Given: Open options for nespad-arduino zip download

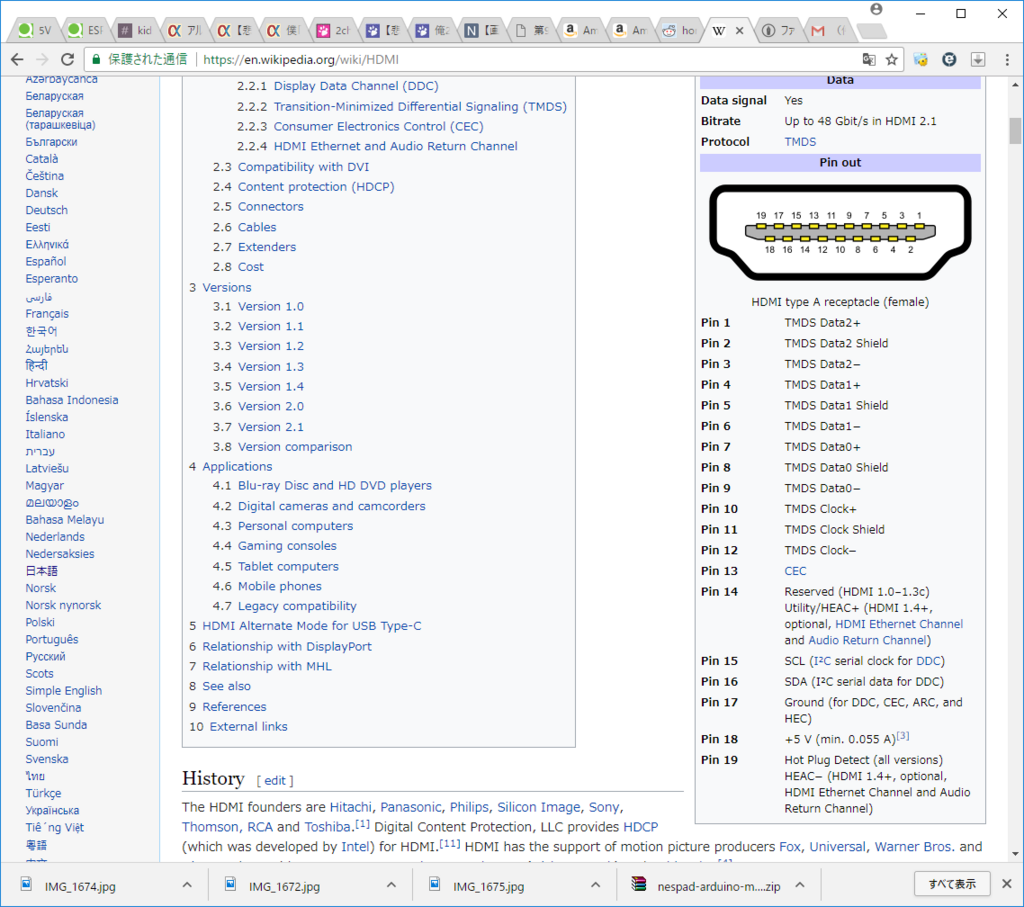Looking at the screenshot, I should [800, 885].
